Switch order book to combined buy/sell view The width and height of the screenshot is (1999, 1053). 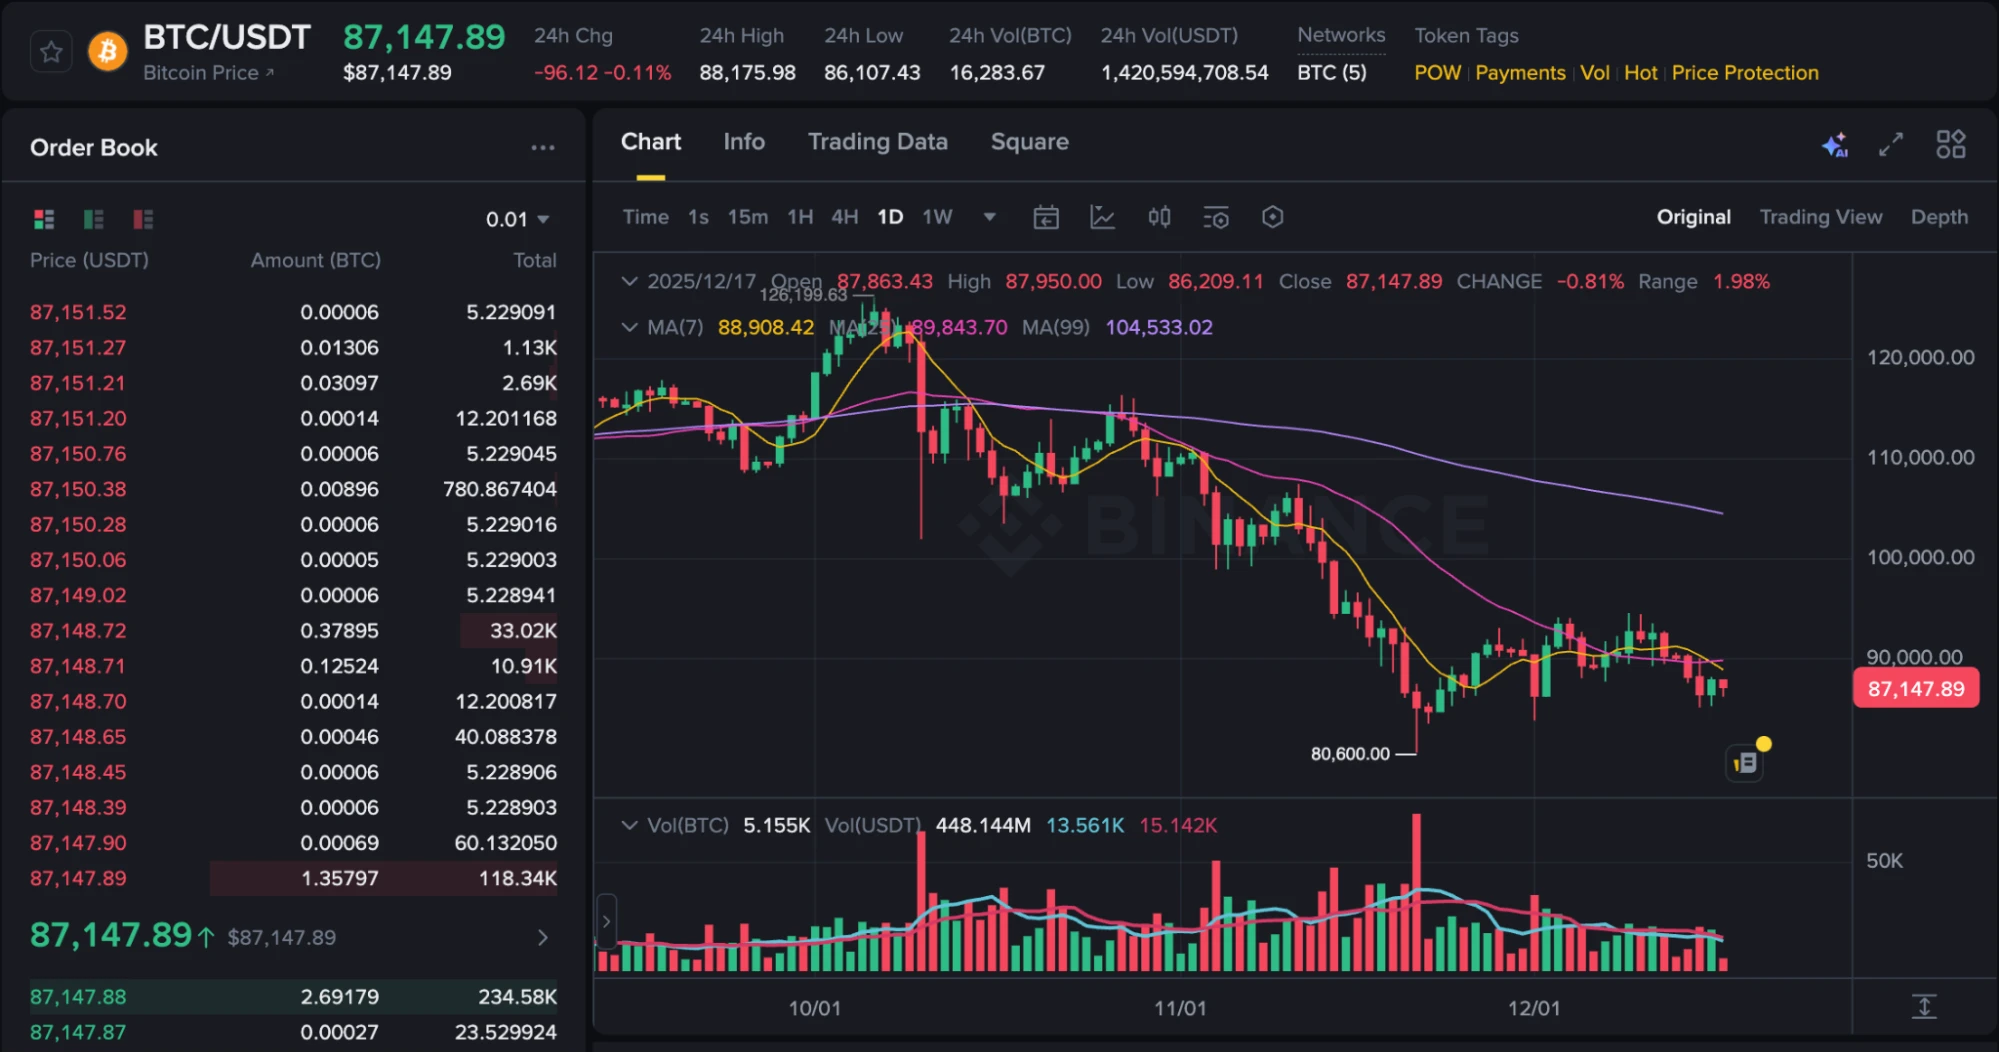(43, 218)
